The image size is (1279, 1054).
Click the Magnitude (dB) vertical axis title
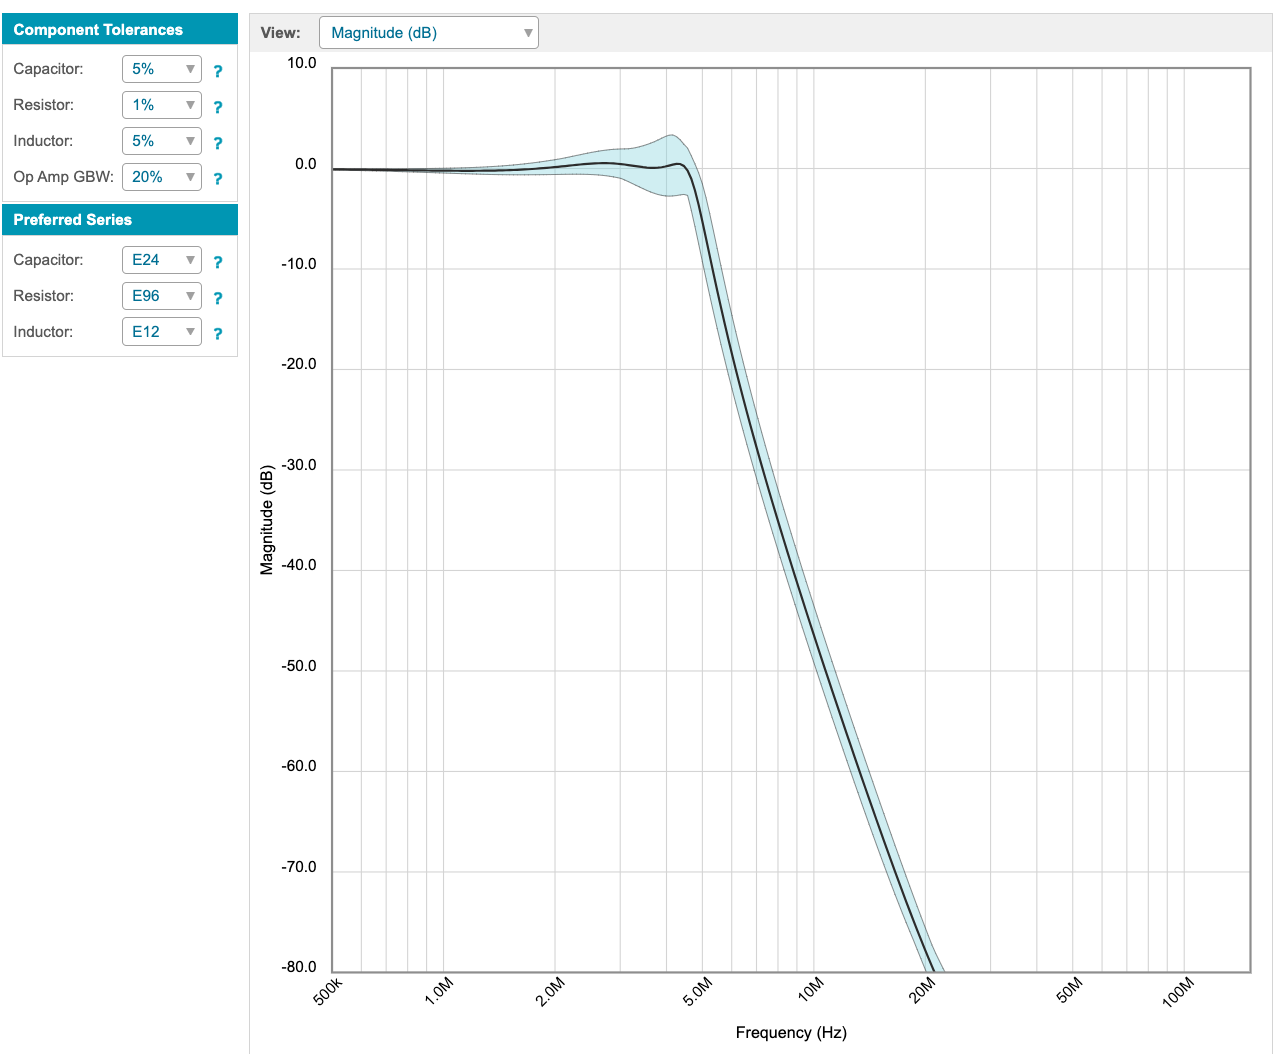pyautogui.click(x=266, y=520)
